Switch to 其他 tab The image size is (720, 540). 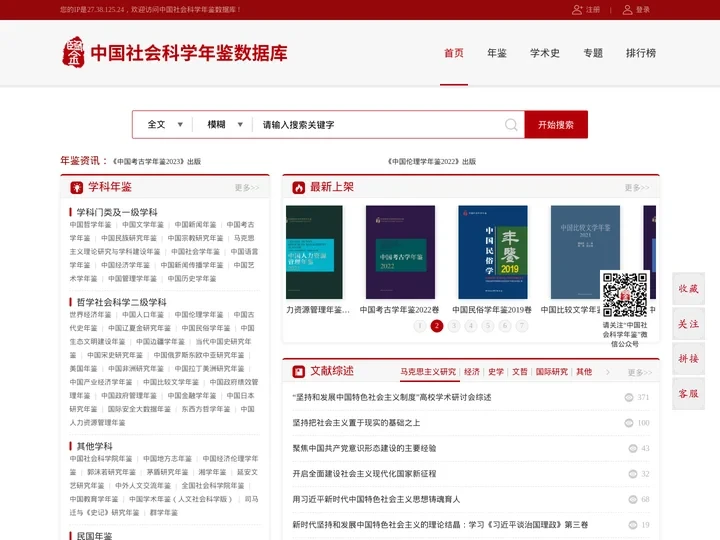point(584,372)
